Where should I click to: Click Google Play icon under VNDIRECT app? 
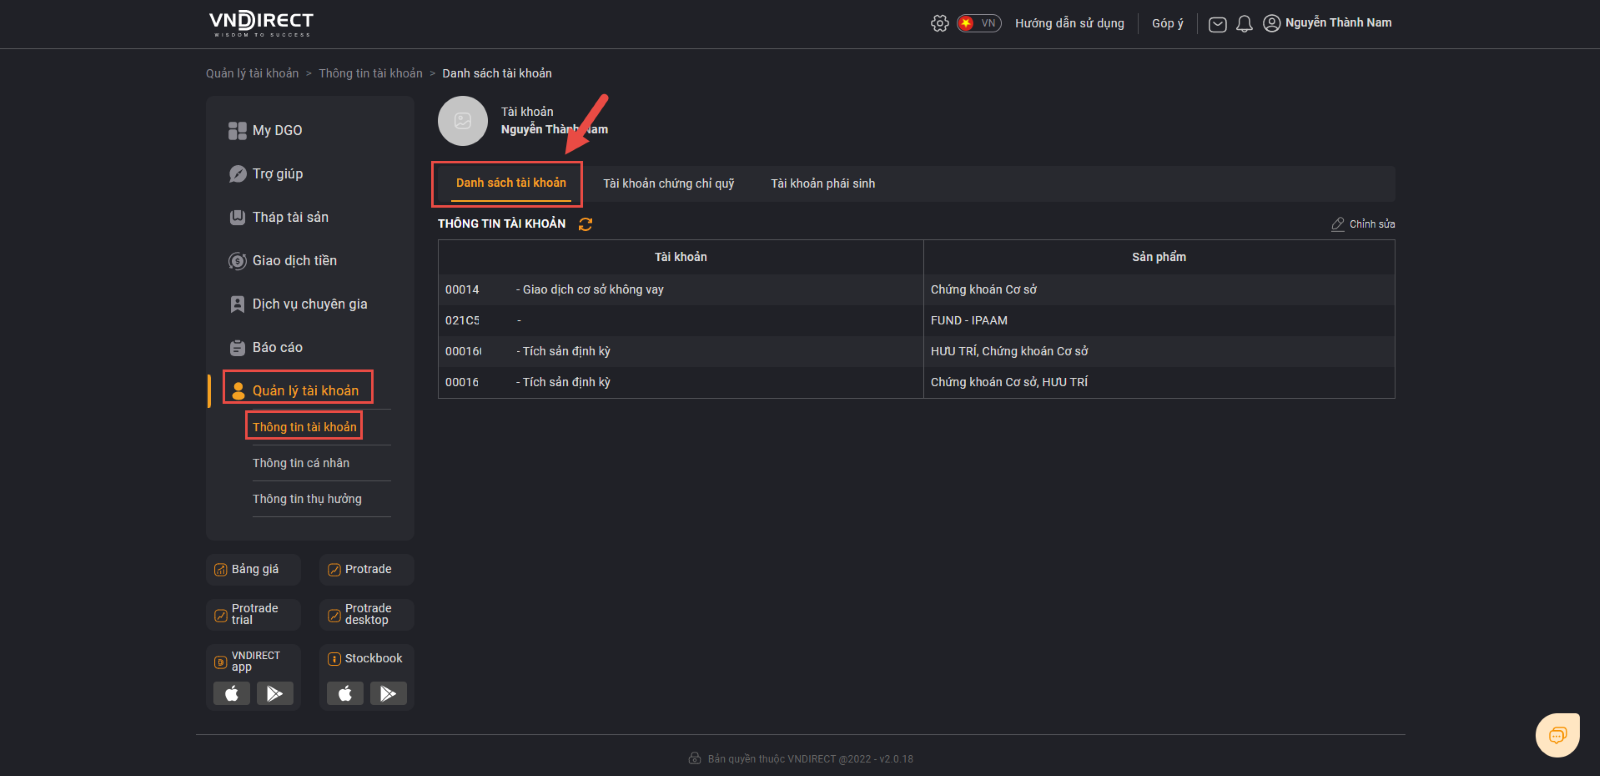(x=275, y=694)
